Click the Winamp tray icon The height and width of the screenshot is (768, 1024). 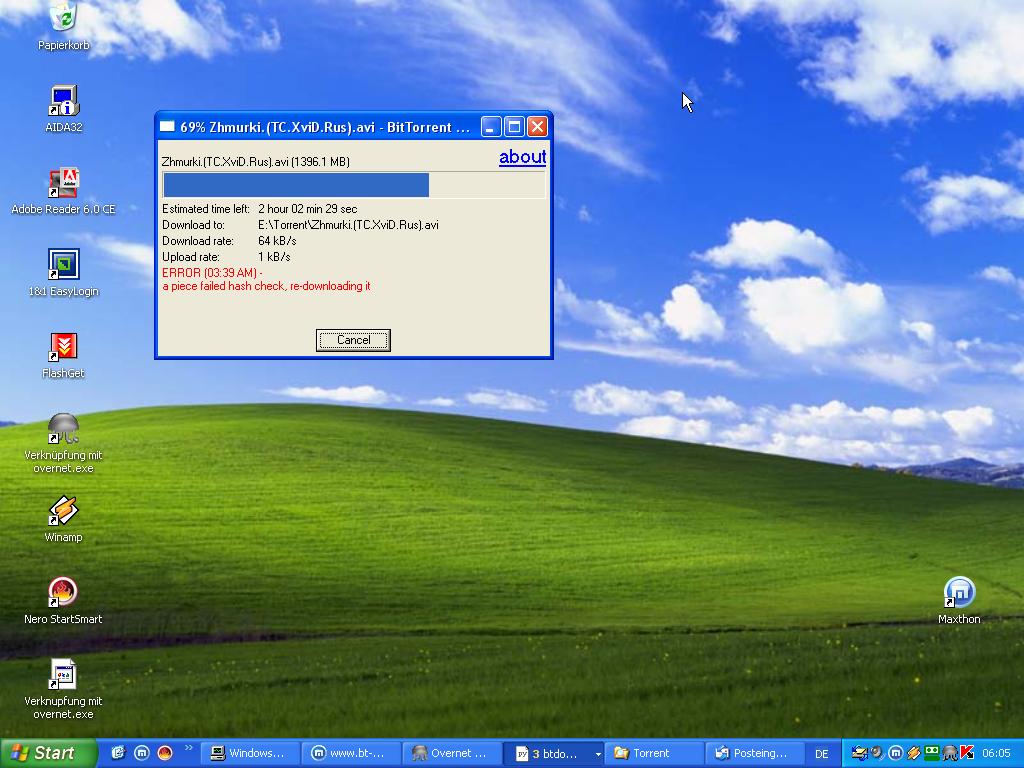coord(914,753)
